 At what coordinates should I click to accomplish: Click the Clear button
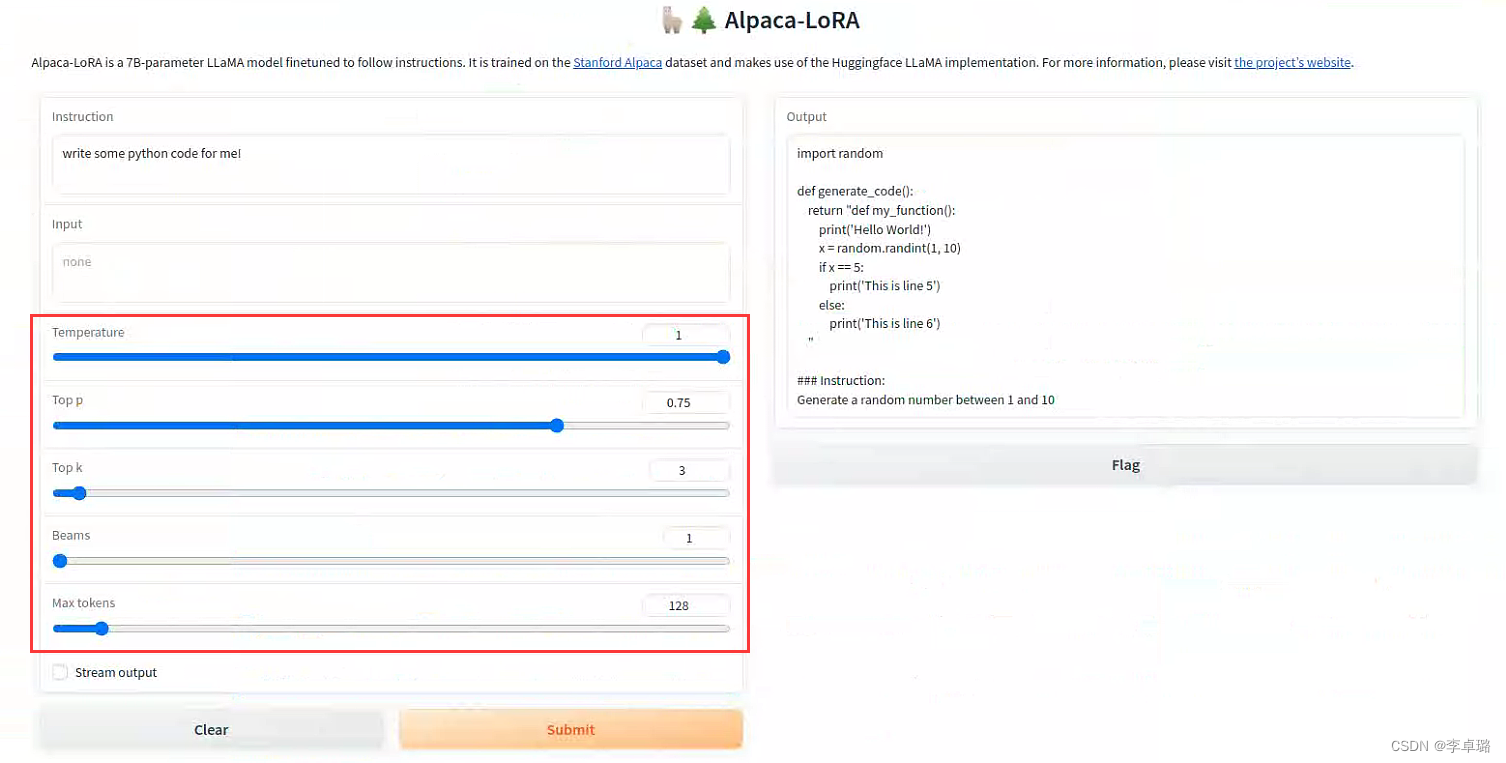pos(211,729)
